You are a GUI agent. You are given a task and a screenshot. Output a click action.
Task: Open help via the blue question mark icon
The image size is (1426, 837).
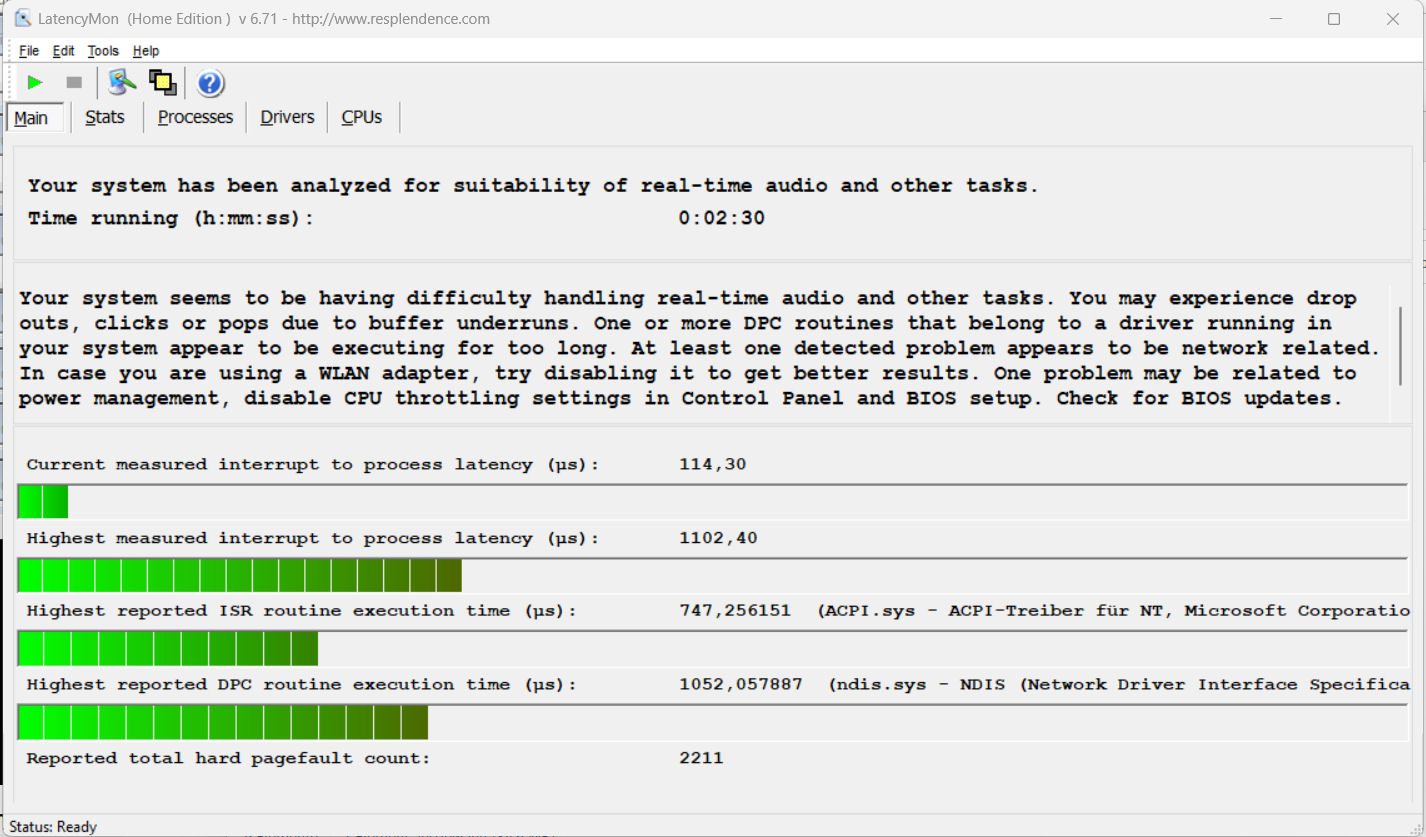click(x=210, y=82)
